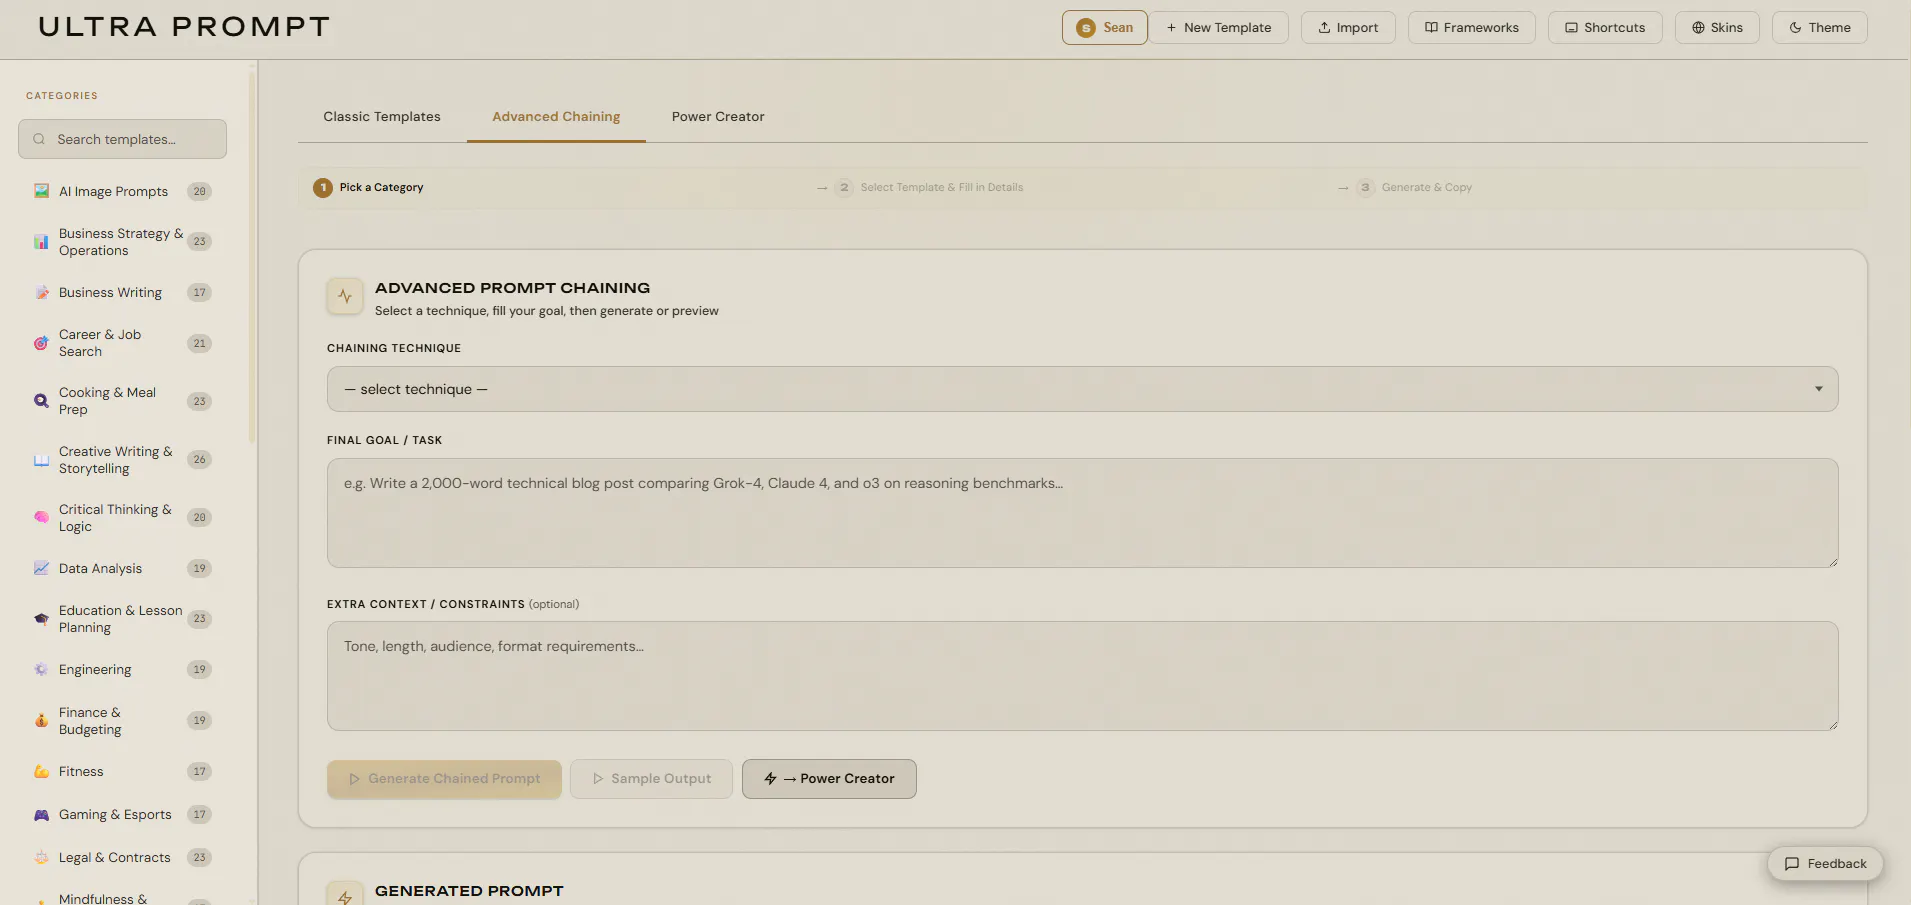Click the Business Writing pencil icon
Viewport: 1911px width, 905px height.
(41, 293)
